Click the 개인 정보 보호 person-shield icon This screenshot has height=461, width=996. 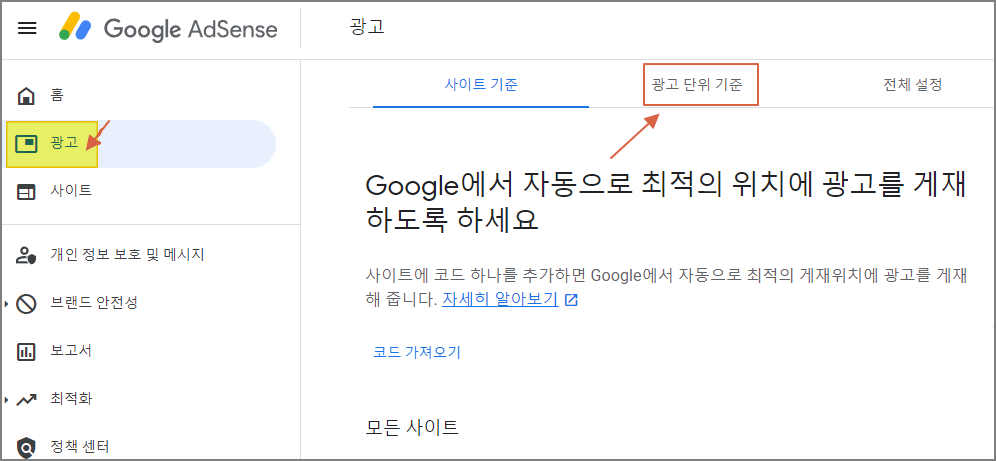click(x=26, y=255)
